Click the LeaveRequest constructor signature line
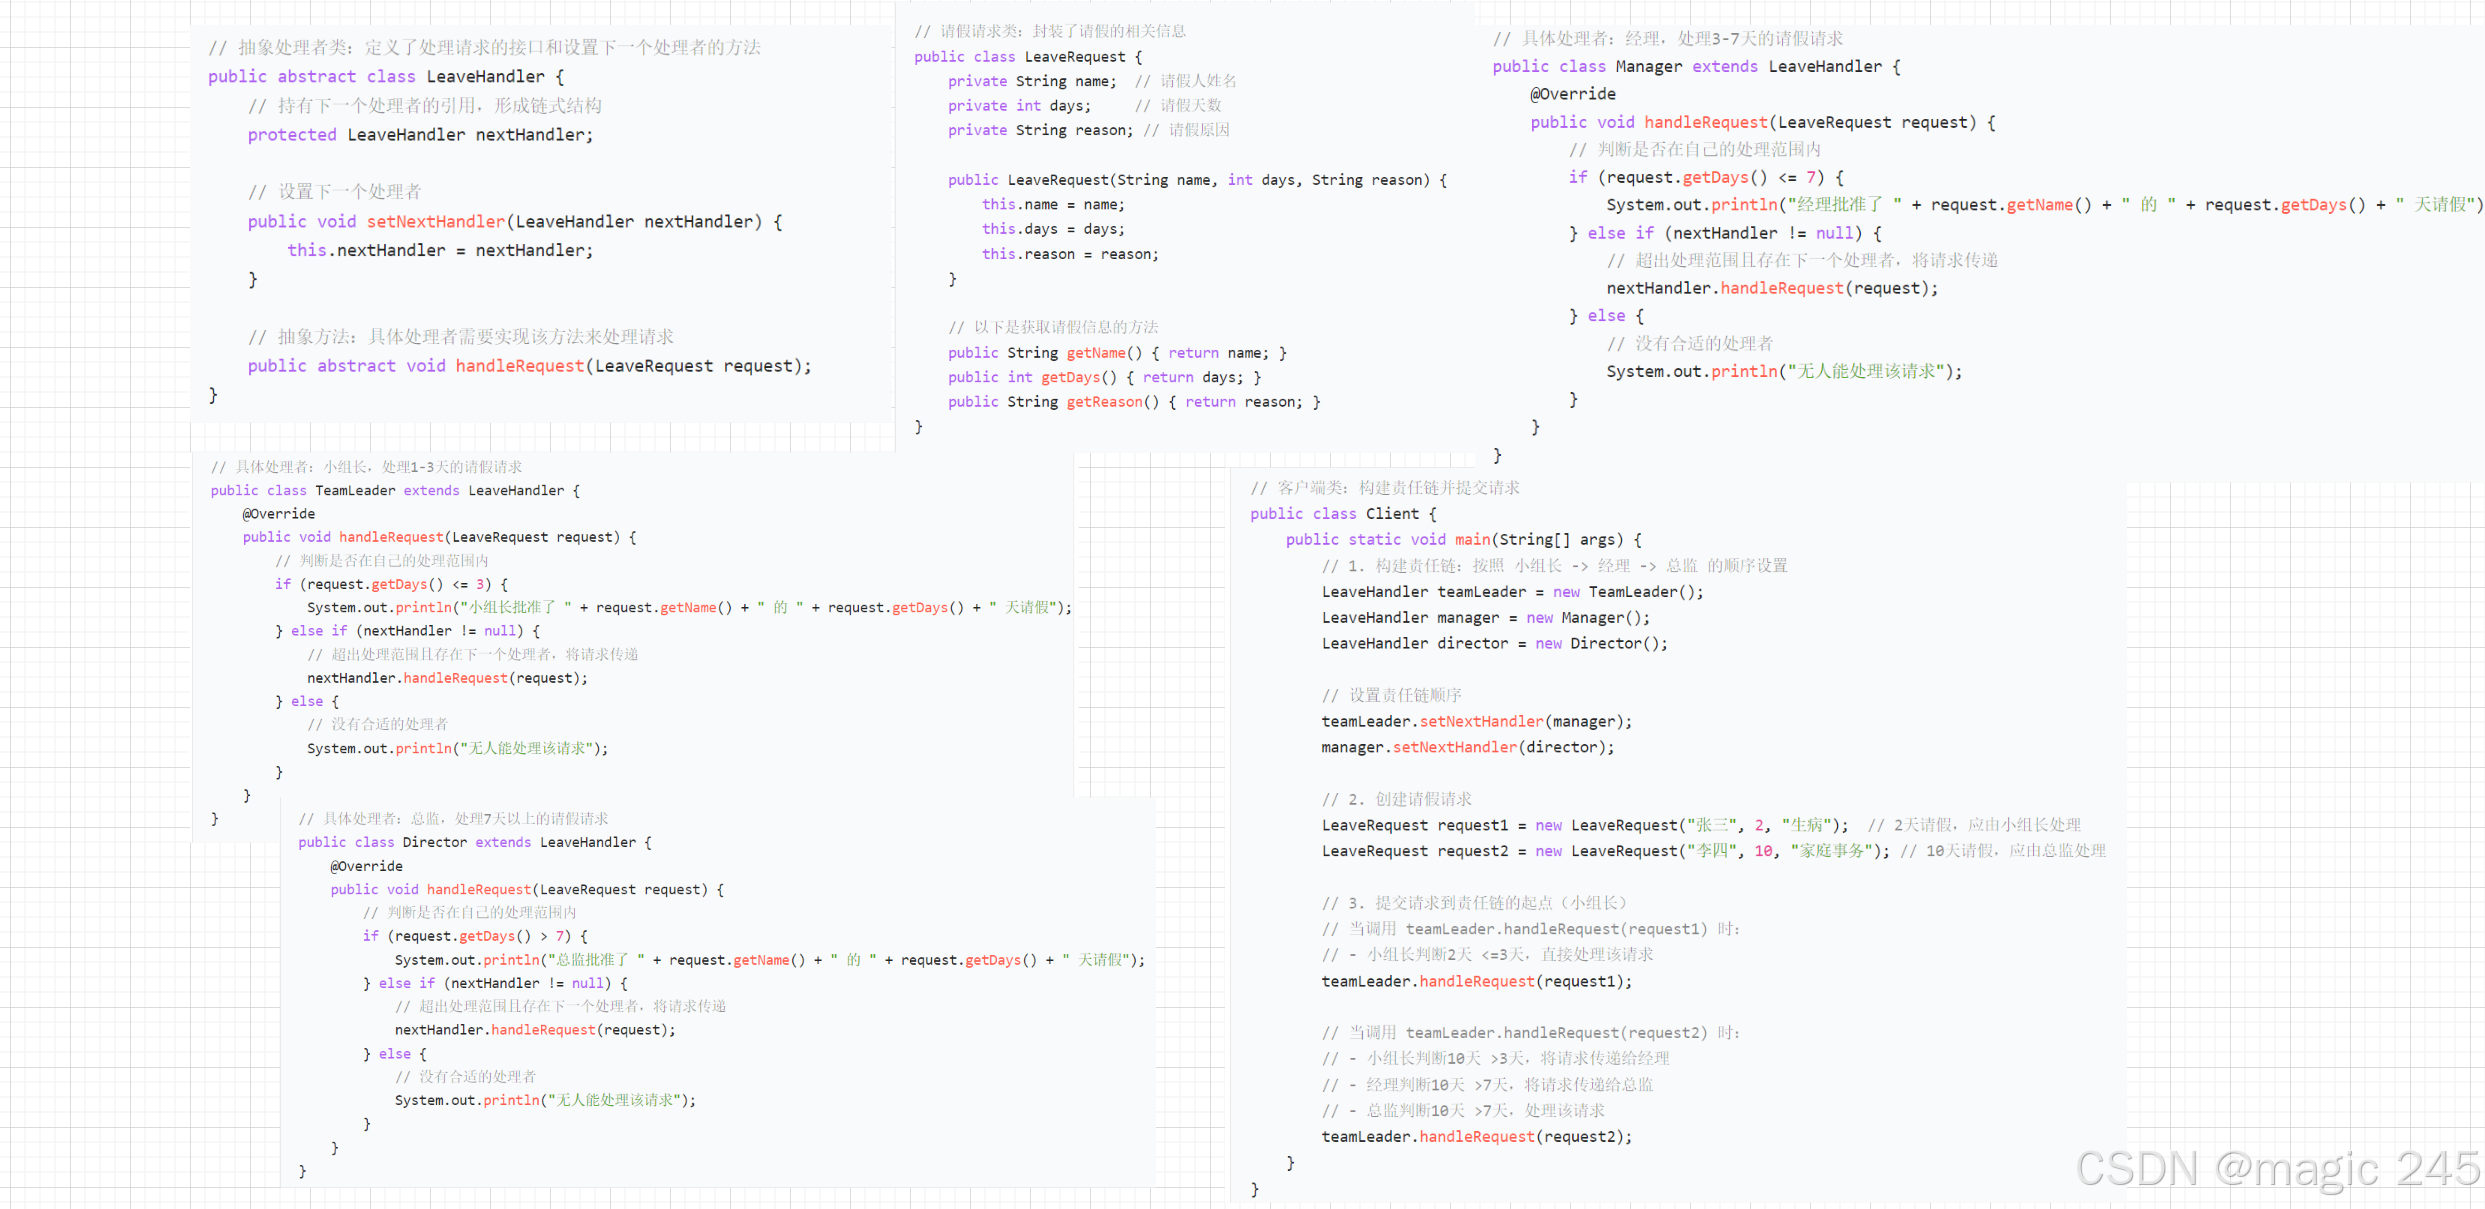Viewport: 2485px width, 1209px height. (1196, 180)
